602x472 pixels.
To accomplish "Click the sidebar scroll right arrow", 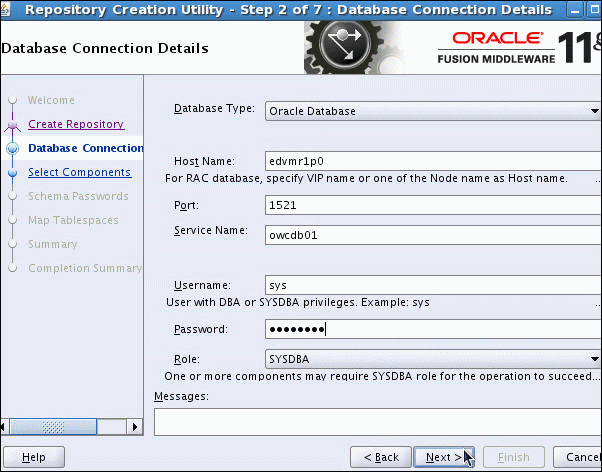I will pos(135,427).
